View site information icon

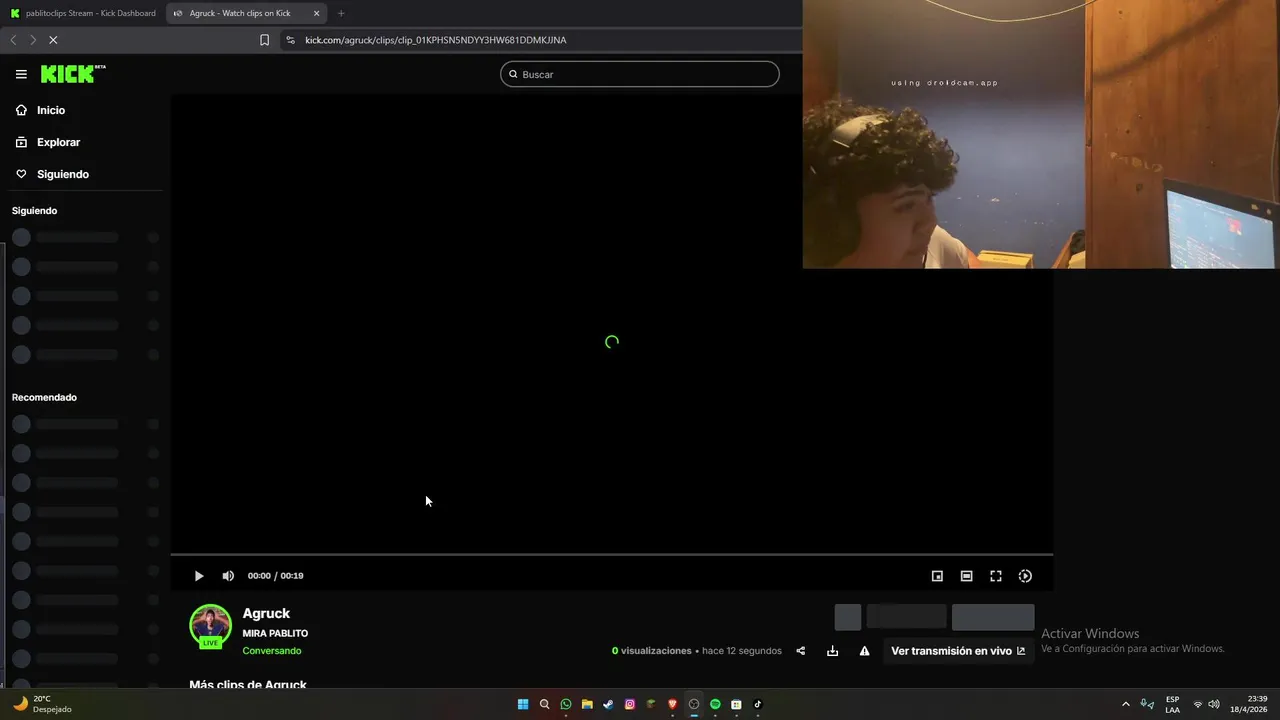pos(290,40)
